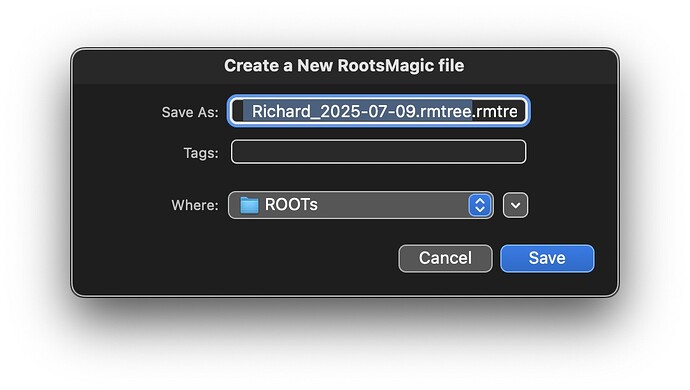Cancel the new RootsMagic file dialog
The height and width of the screenshot is (390, 690).
coord(445,258)
